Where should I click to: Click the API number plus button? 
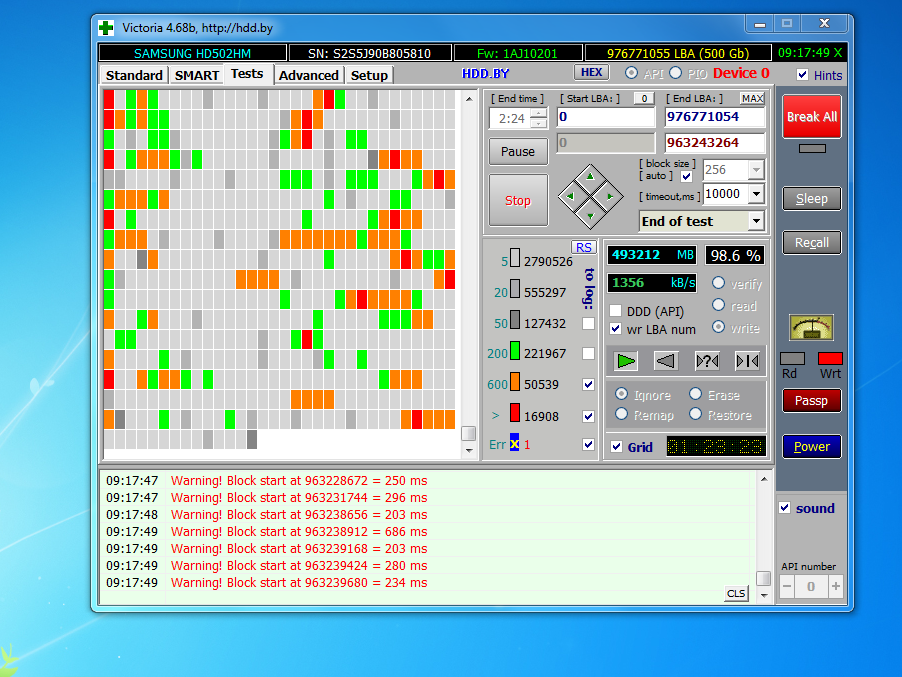pyautogui.click(x=835, y=587)
